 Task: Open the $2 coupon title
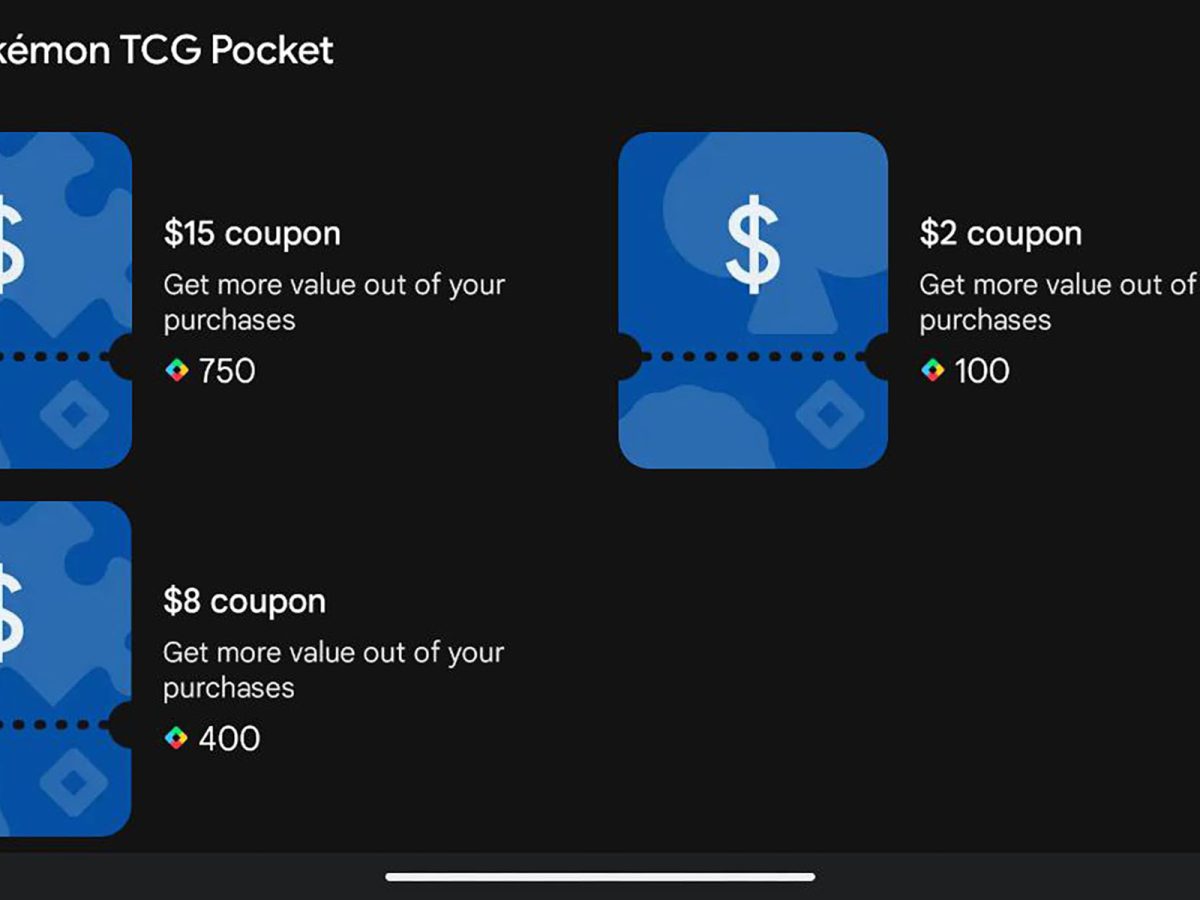pos(1000,234)
